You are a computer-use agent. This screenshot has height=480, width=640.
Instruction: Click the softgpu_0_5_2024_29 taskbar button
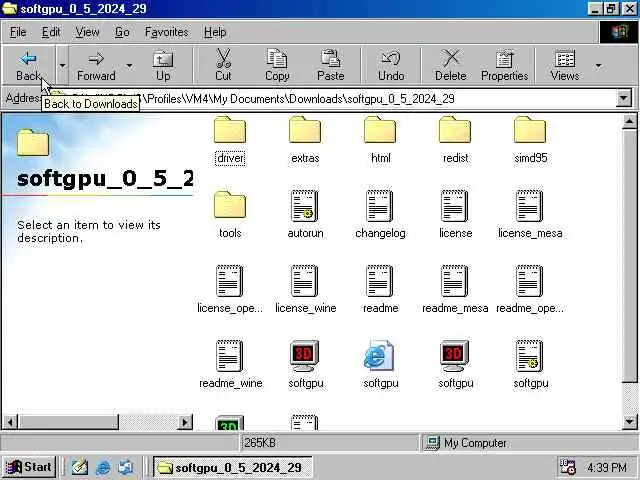tap(233, 467)
